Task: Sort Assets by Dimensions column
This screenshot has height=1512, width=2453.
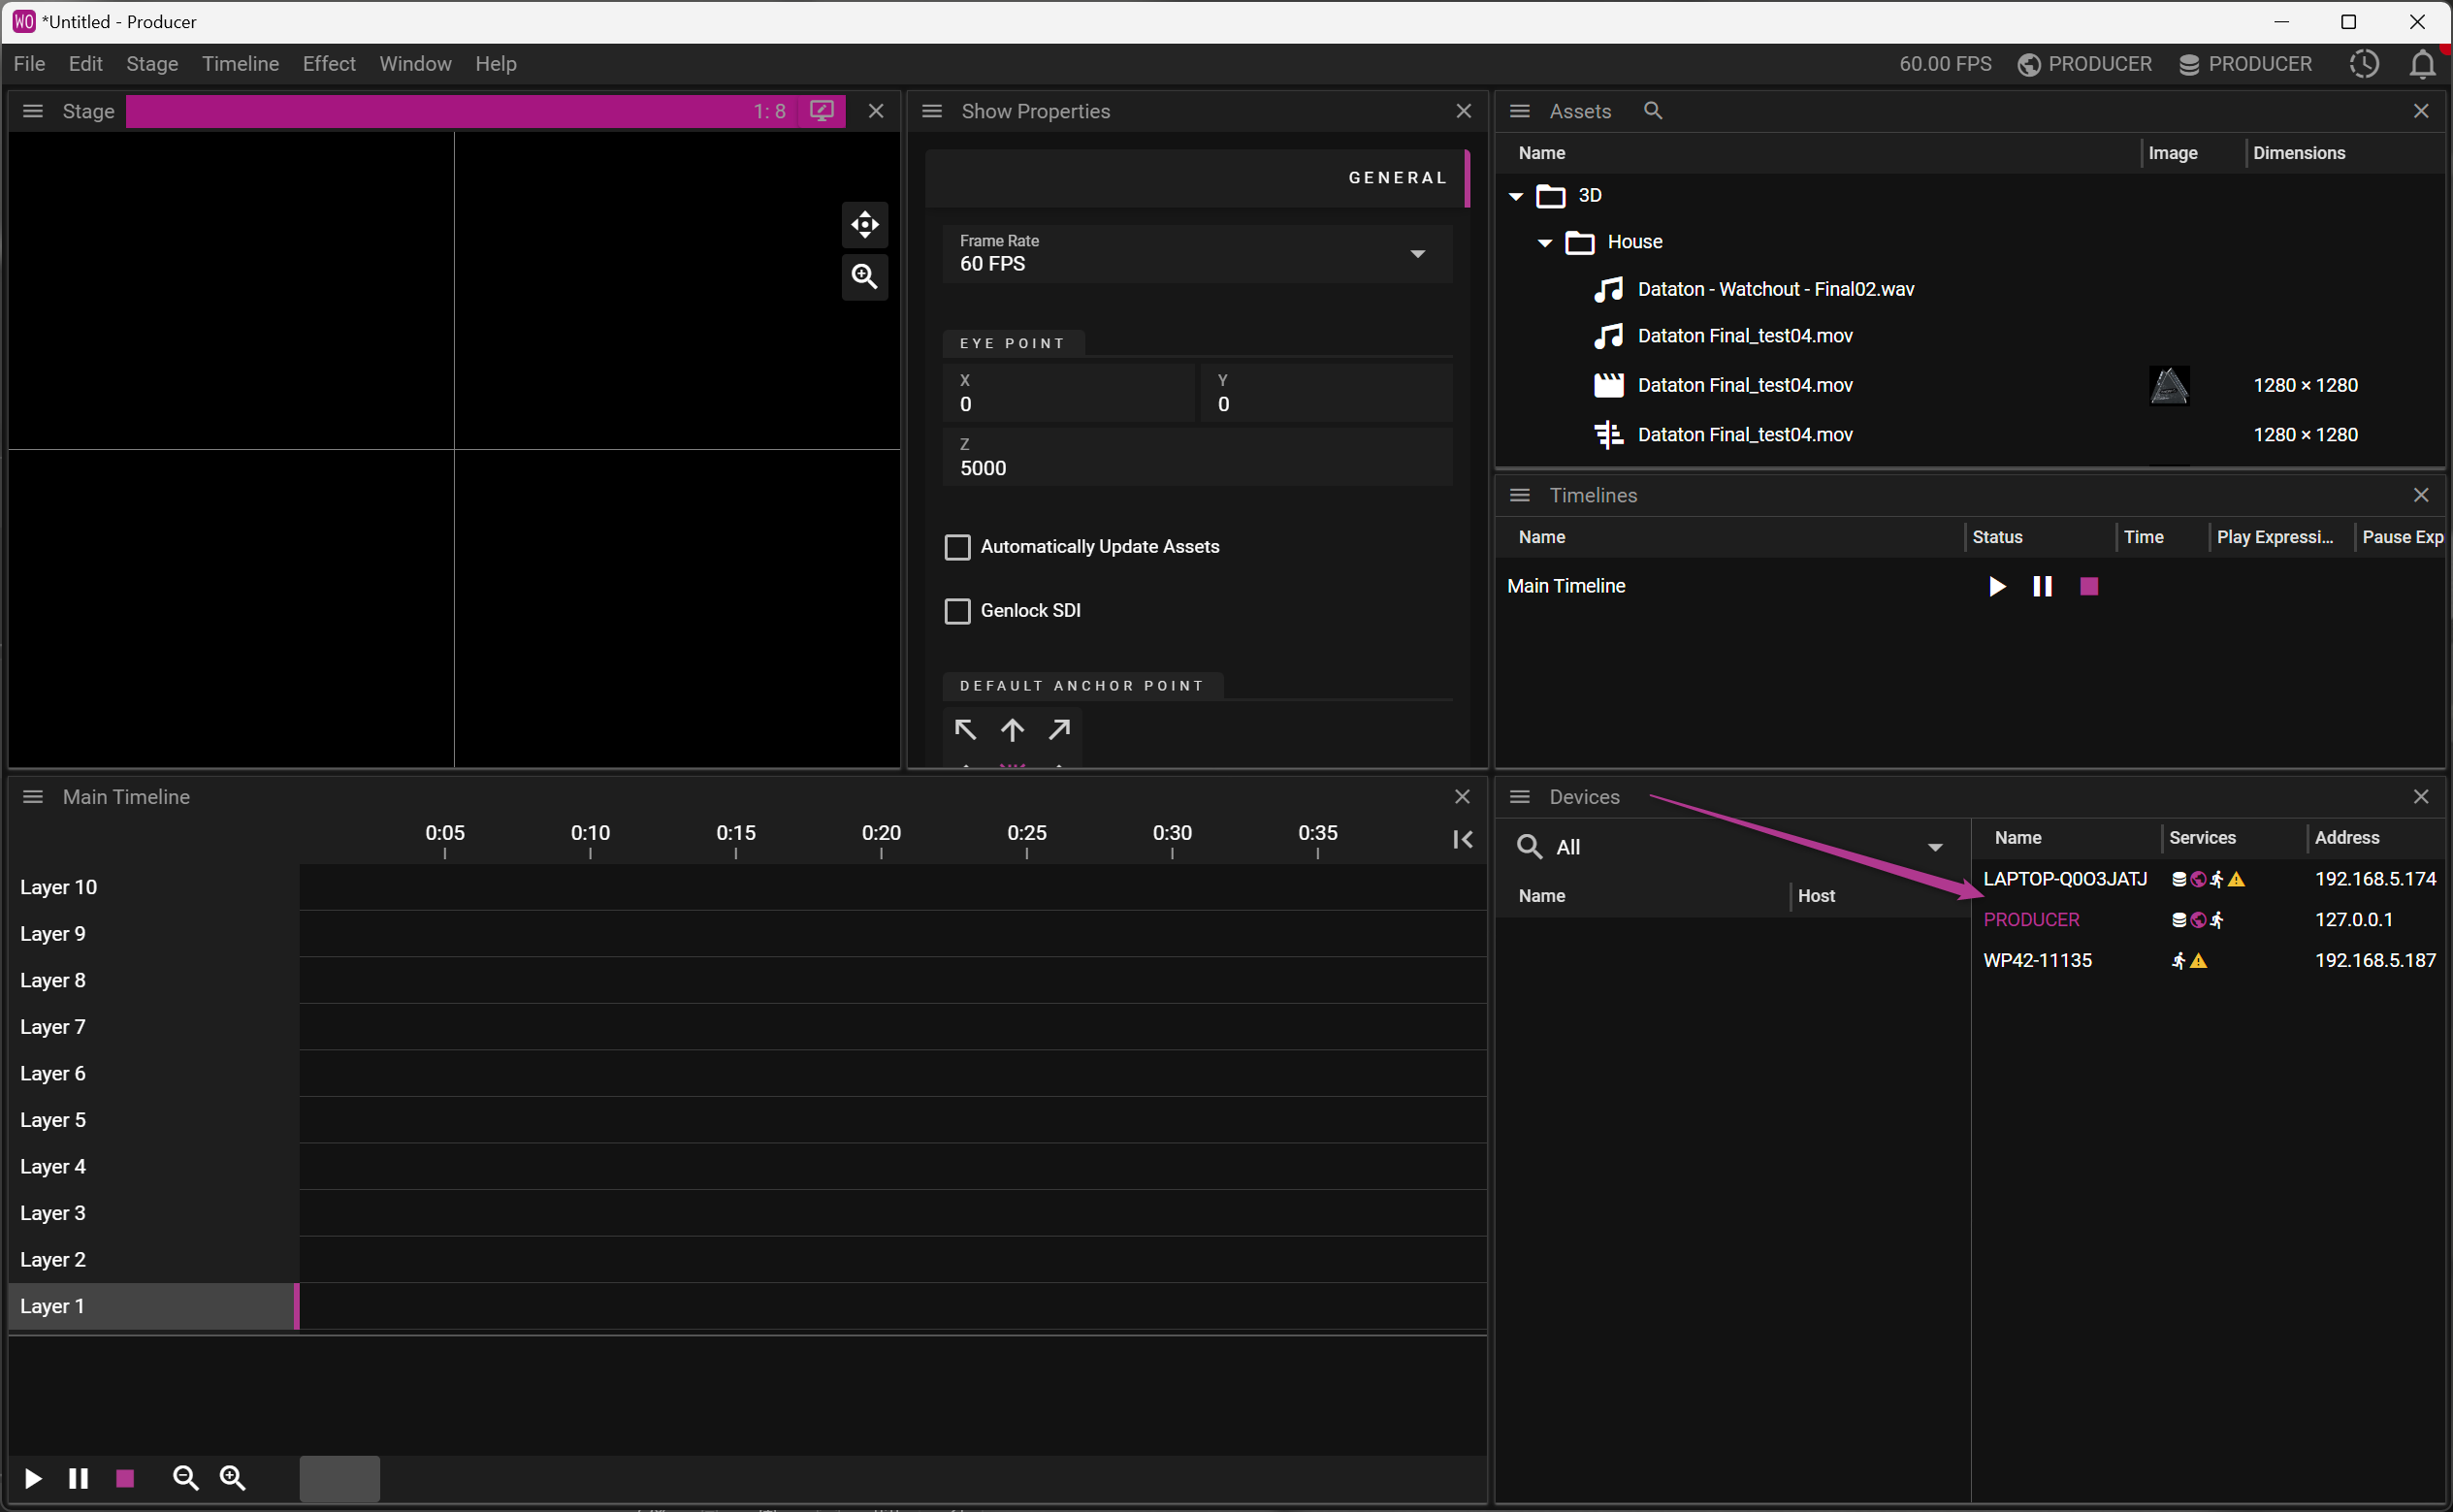Action: click(x=2298, y=153)
